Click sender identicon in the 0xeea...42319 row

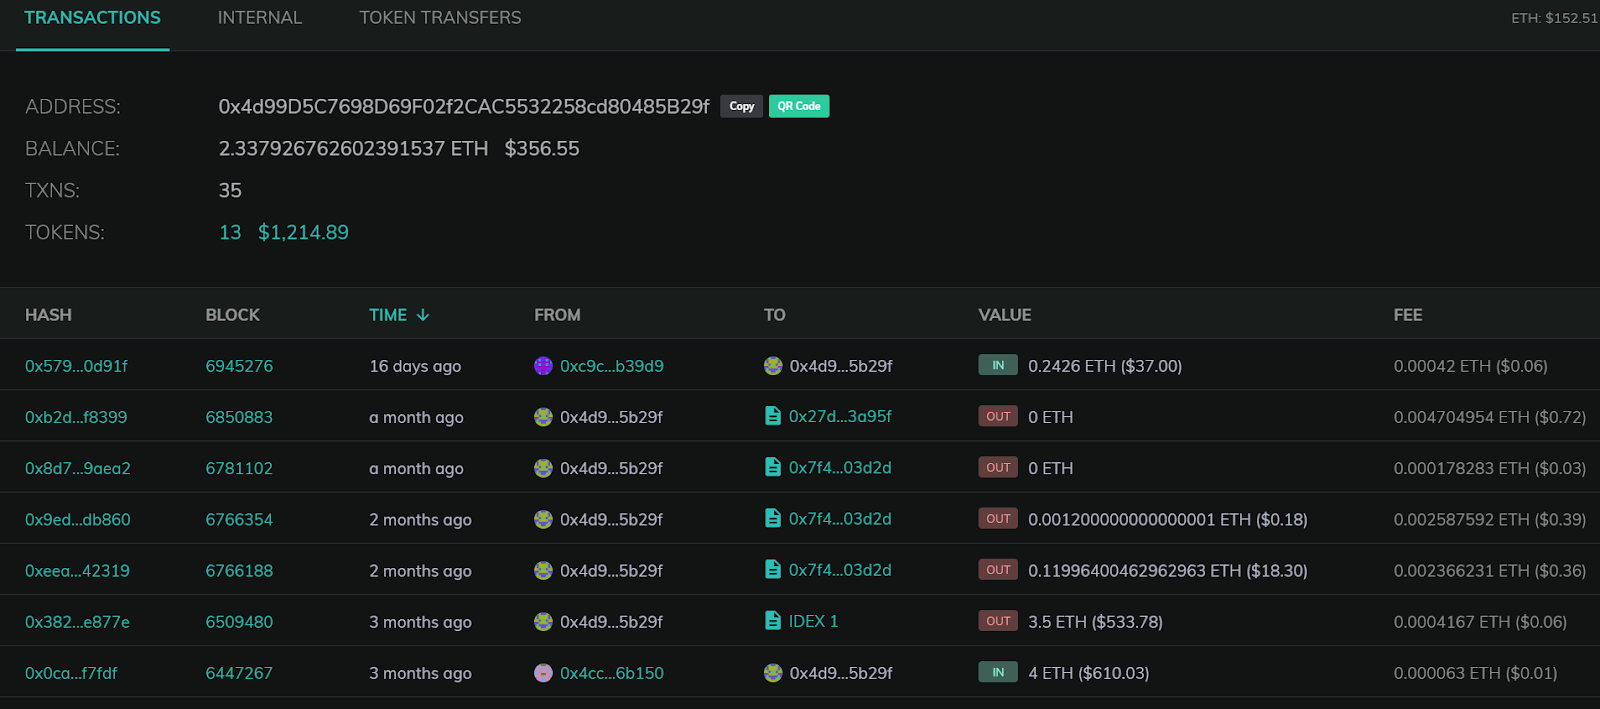pos(543,571)
